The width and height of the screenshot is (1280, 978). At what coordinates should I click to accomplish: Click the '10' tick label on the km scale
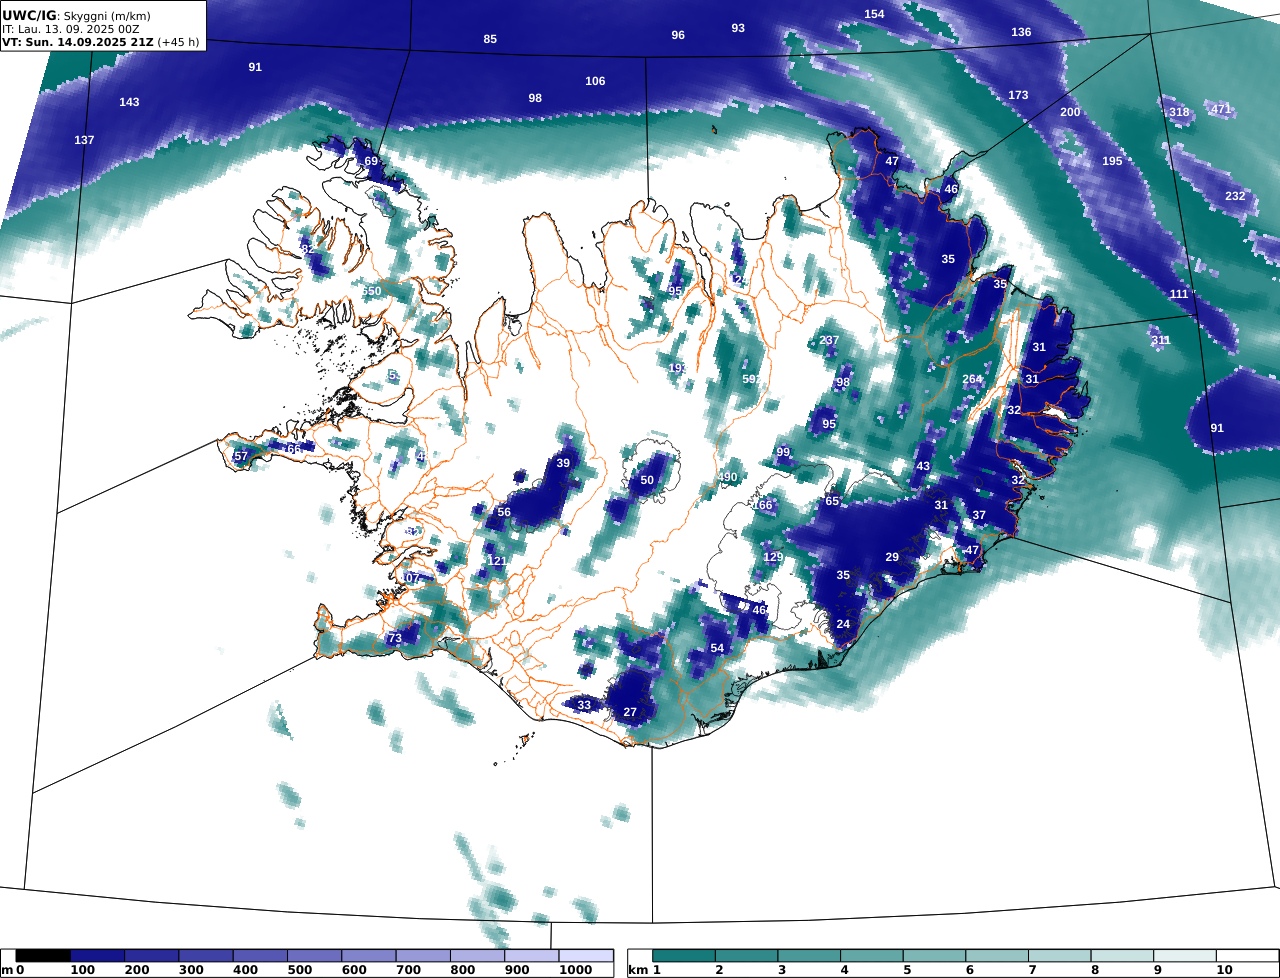(1224, 970)
